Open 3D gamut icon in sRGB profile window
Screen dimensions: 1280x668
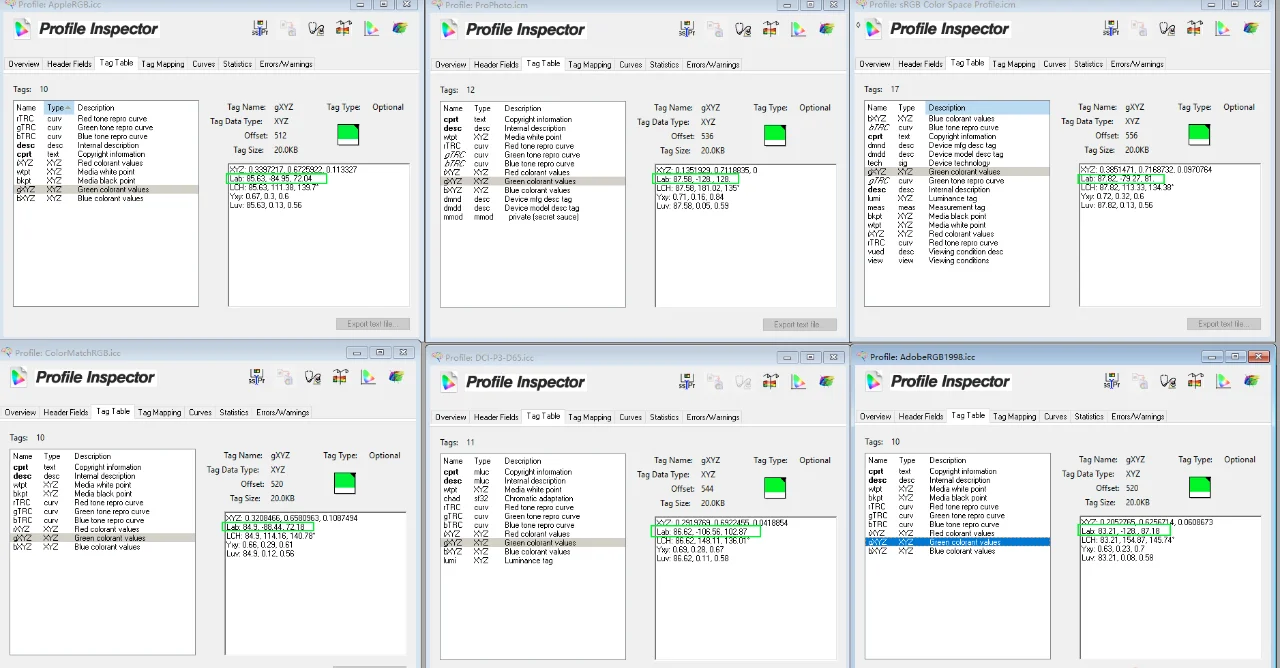[1252, 29]
